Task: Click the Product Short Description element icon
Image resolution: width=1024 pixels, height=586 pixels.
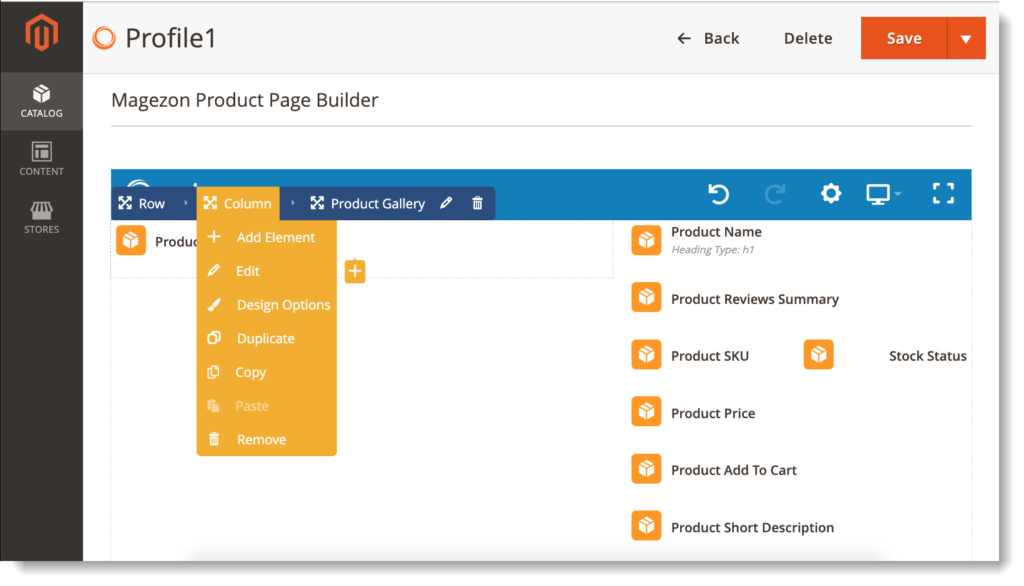Action: coord(646,526)
